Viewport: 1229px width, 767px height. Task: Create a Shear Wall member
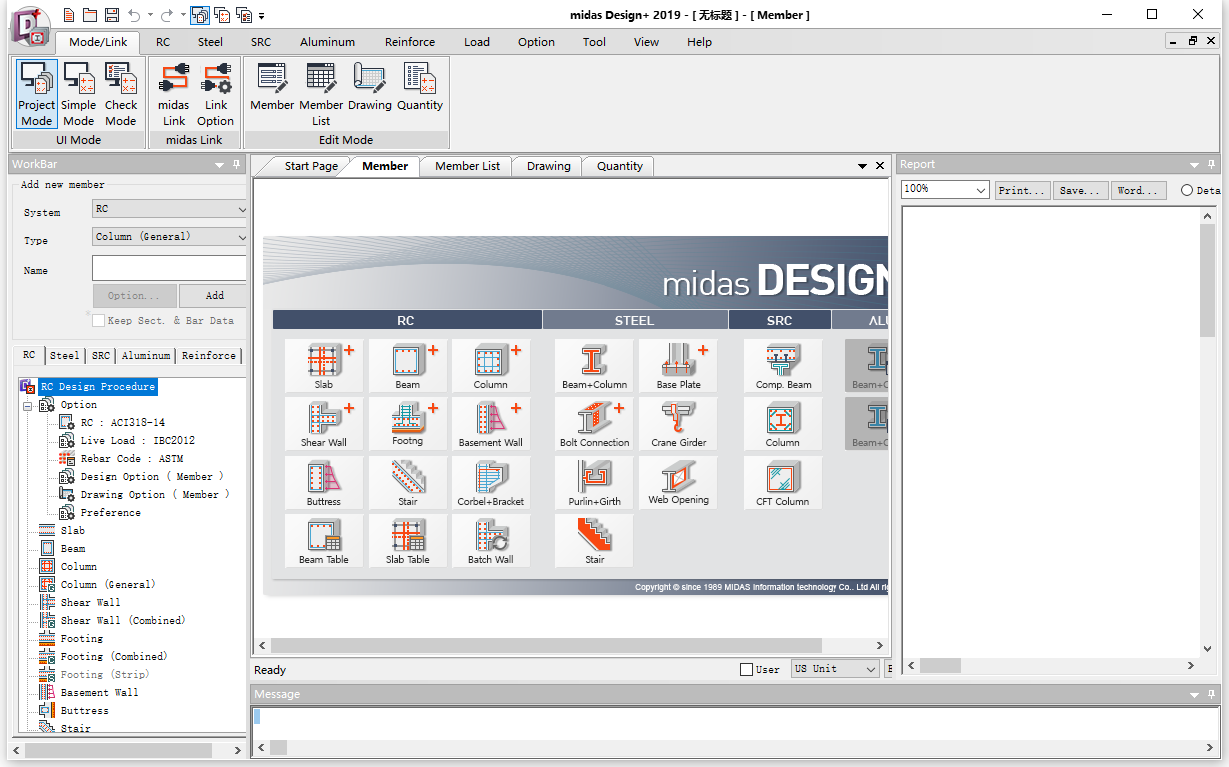(x=323, y=424)
